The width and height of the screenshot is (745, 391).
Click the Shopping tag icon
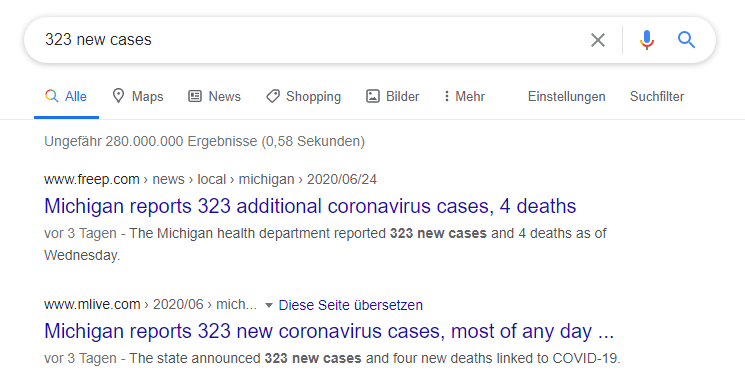click(x=273, y=96)
